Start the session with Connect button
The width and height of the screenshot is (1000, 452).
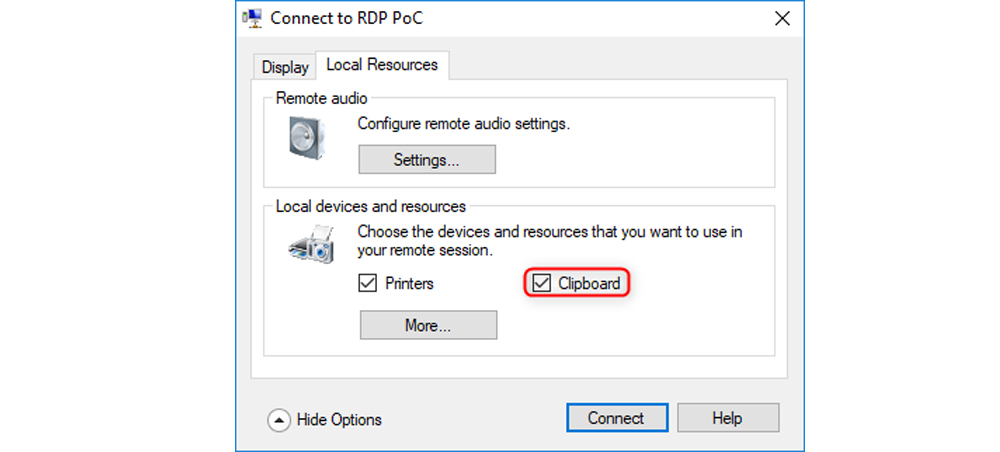pyautogui.click(x=617, y=418)
